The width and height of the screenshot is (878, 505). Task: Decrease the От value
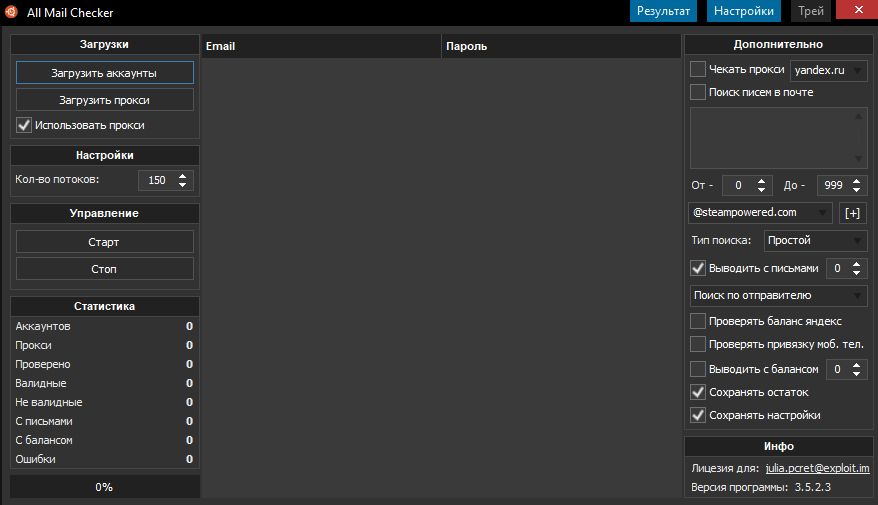click(x=761, y=189)
